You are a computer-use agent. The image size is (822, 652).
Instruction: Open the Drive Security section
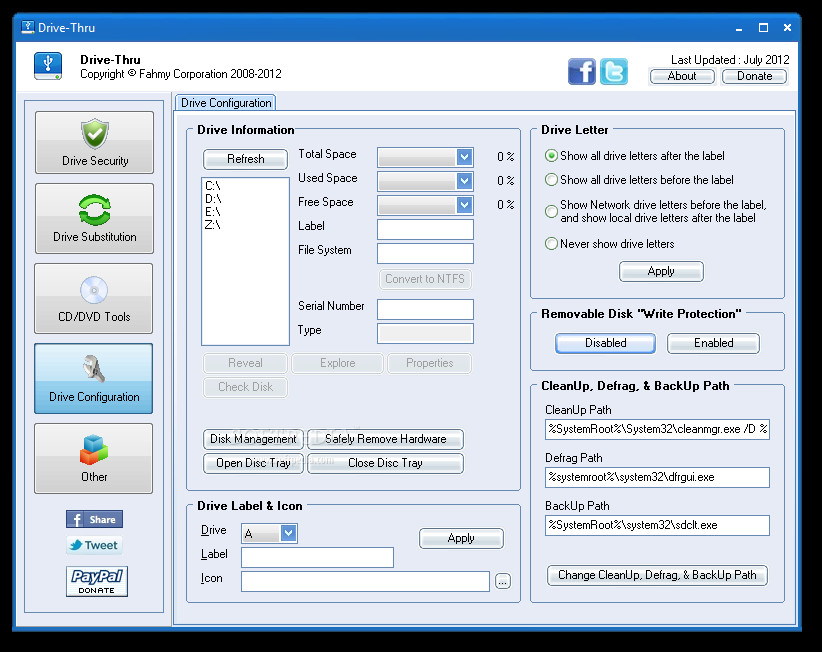pyautogui.click(x=94, y=142)
